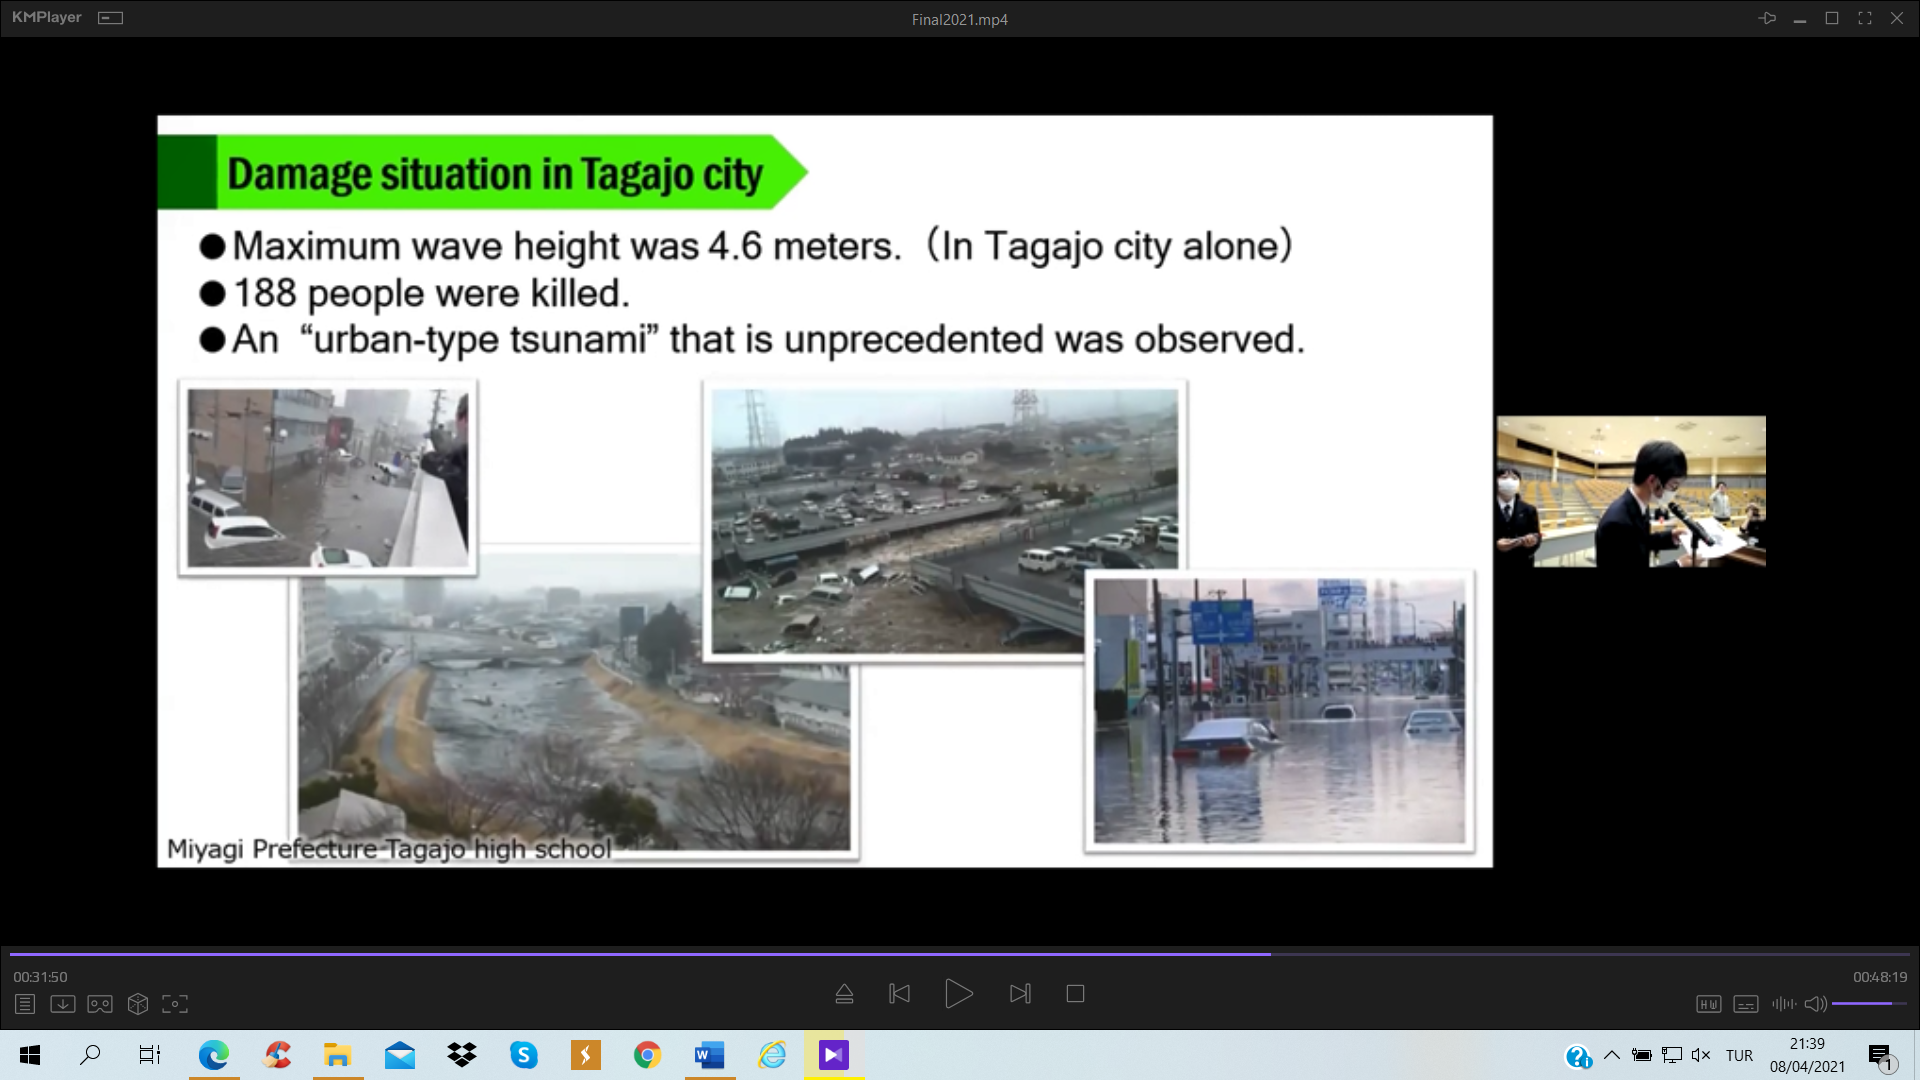Enable VR mode goggles icon

coord(100,1004)
